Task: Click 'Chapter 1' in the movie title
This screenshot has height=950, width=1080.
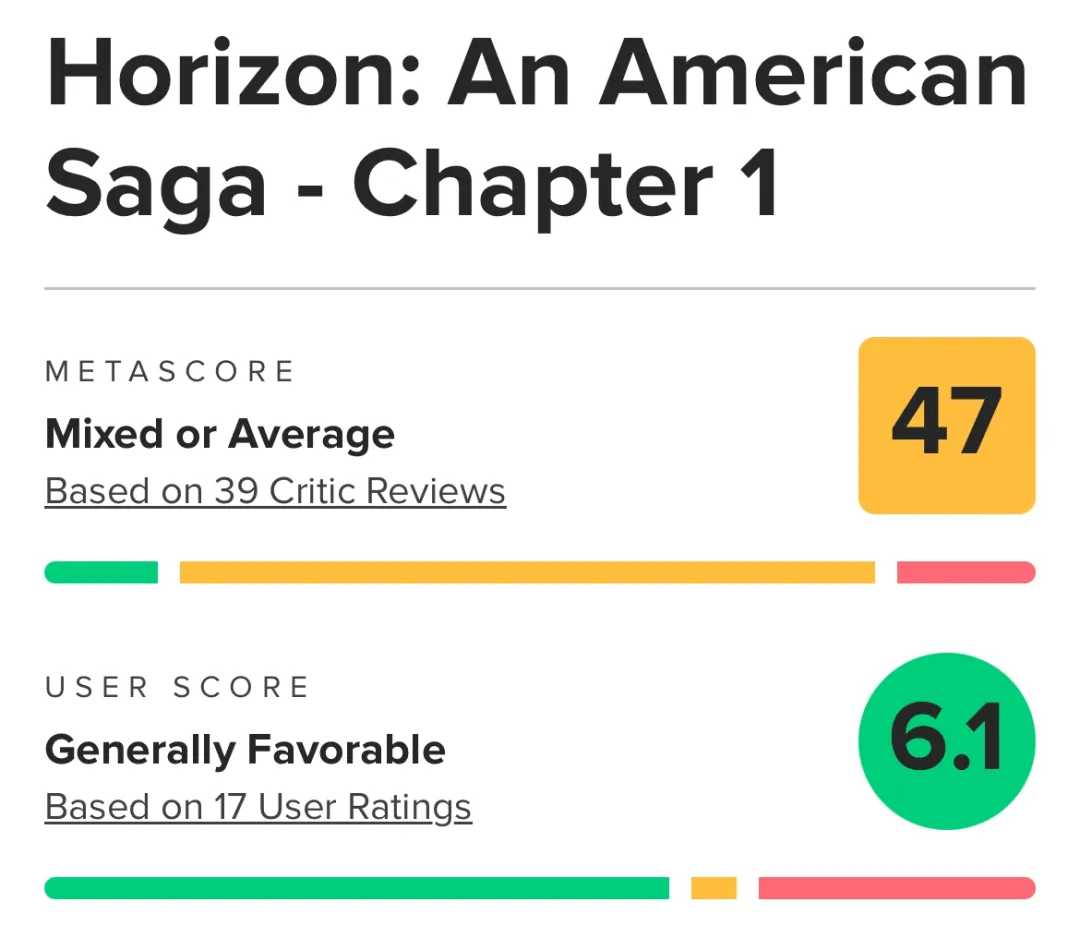Action: click(565, 186)
